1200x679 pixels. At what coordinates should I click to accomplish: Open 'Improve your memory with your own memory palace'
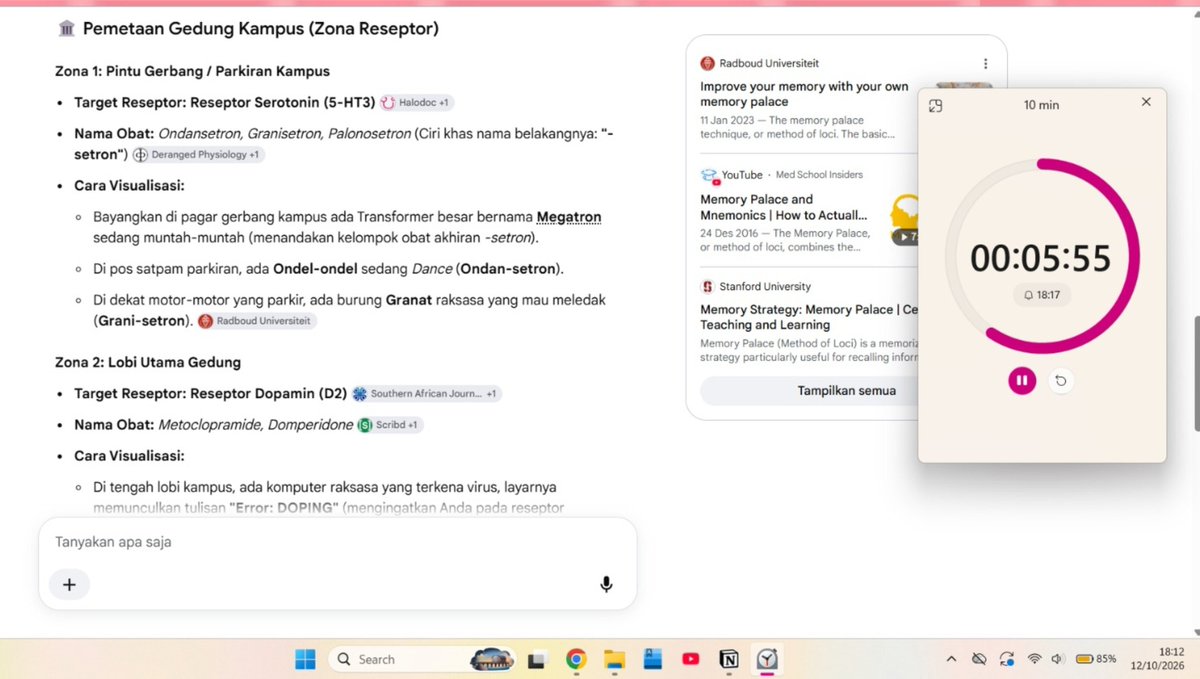(x=805, y=94)
